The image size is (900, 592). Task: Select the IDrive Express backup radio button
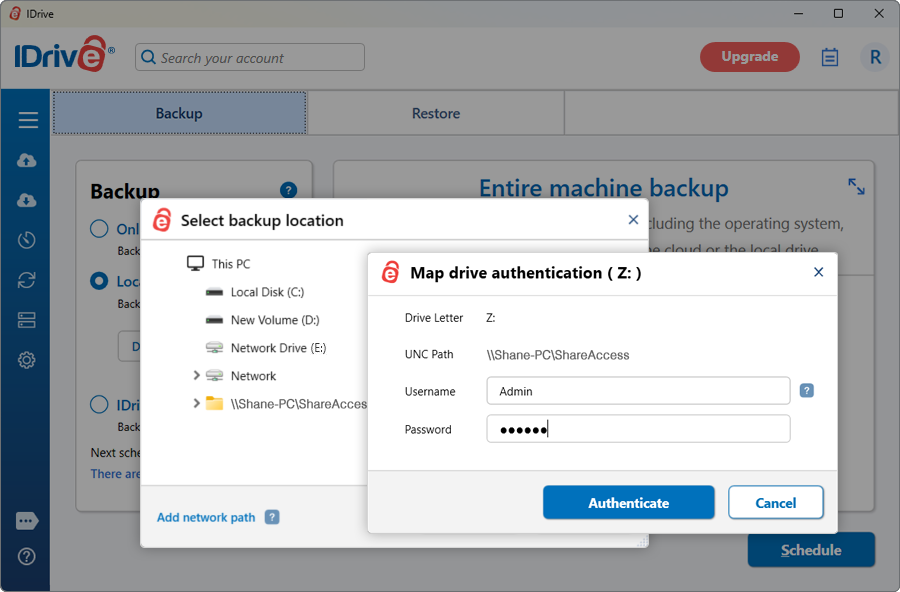click(99, 405)
